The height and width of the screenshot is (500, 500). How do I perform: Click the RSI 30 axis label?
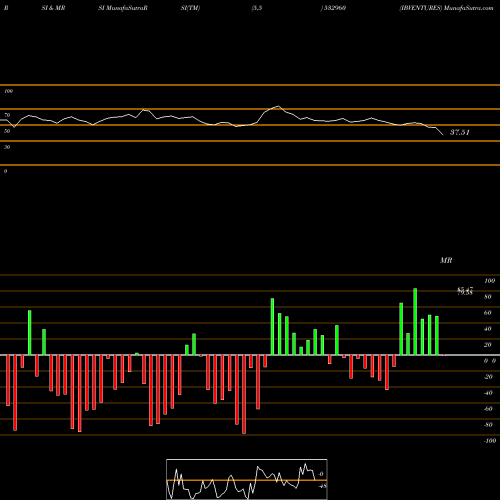[7, 147]
